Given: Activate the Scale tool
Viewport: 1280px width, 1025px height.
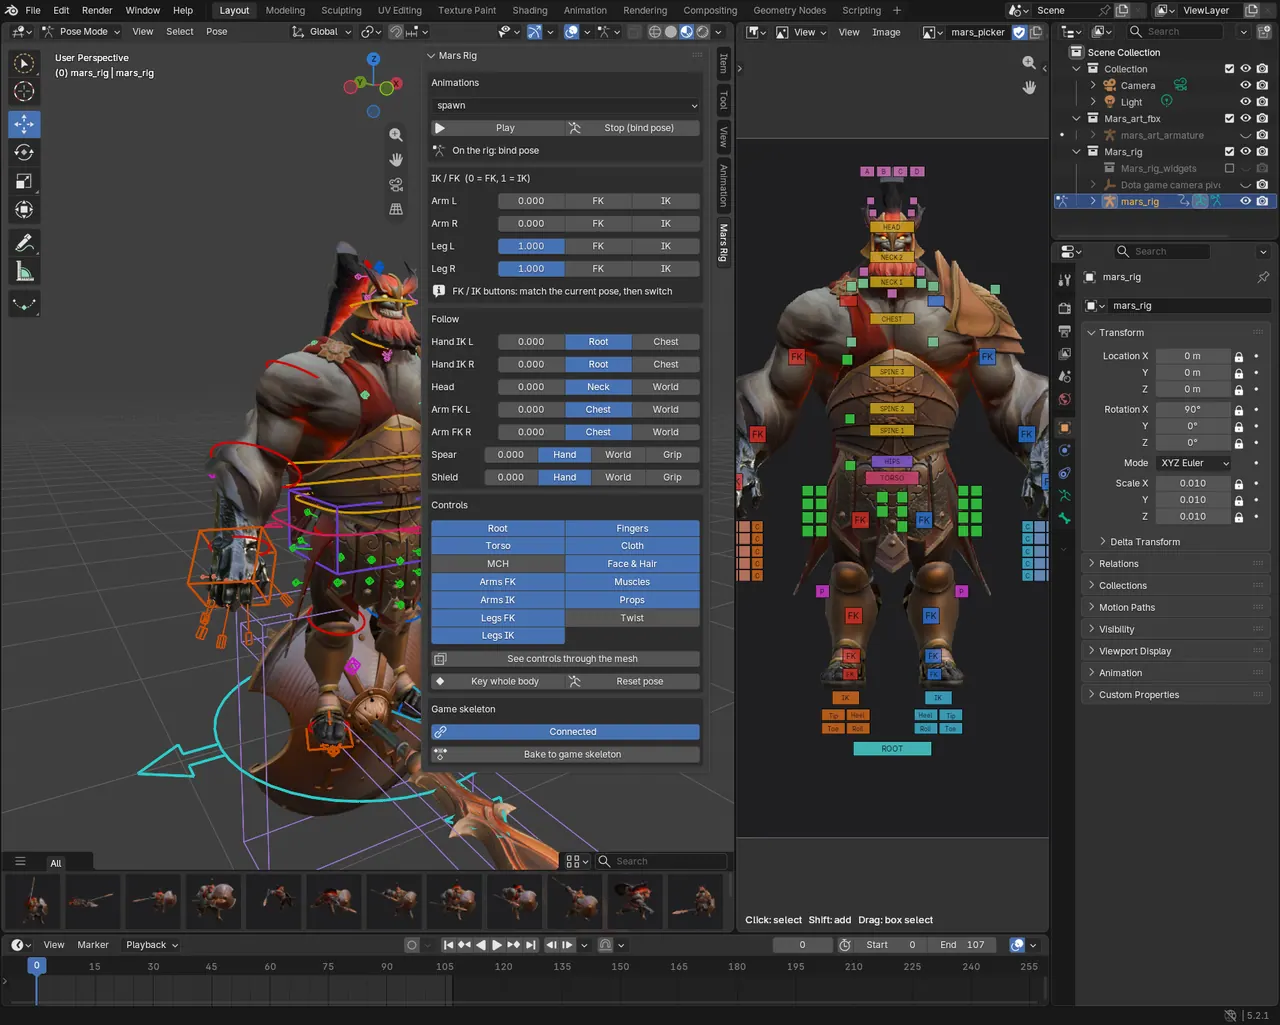Looking at the screenshot, I should pos(24,181).
